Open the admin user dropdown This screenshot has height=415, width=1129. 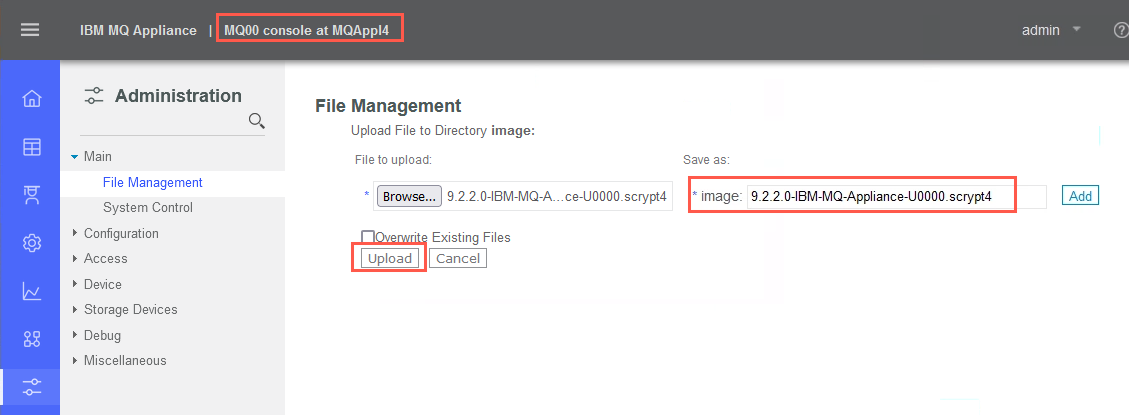(1051, 30)
